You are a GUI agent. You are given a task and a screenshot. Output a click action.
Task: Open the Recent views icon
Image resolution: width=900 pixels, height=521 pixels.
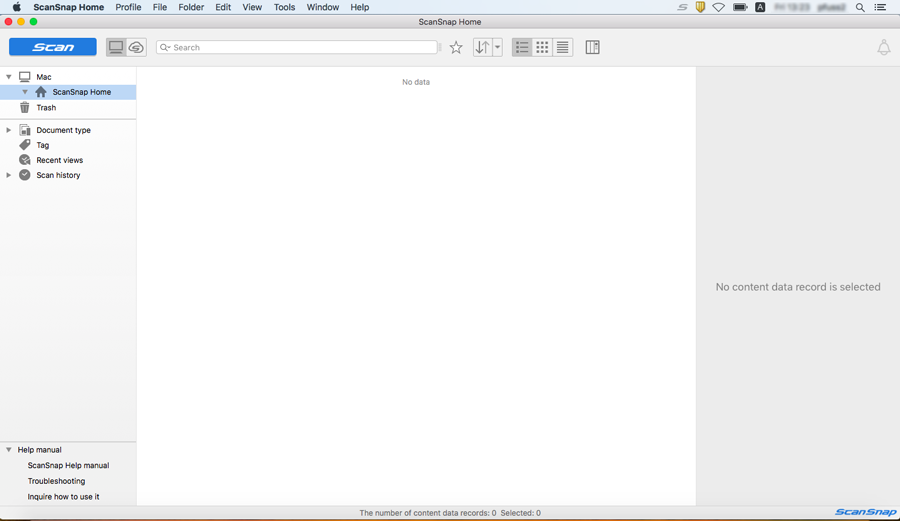coord(25,160)
